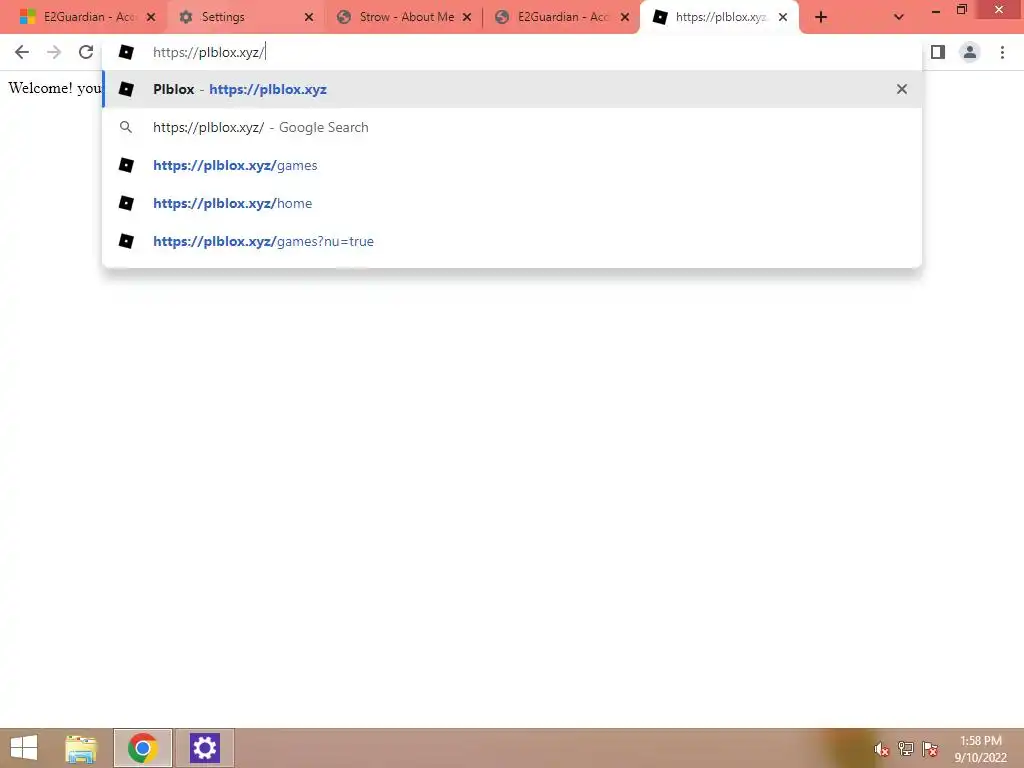Click the site icon left of address bar
This screenshot has height=768, width=1024.
126,52
